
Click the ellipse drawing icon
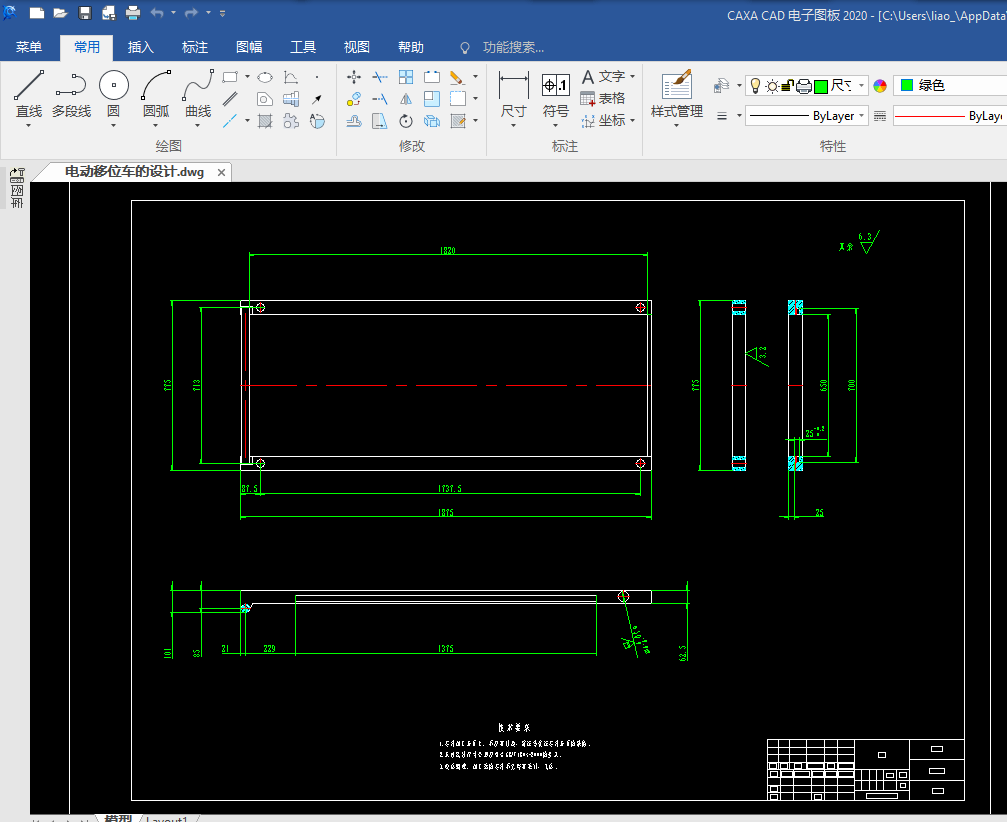point(265,77)
